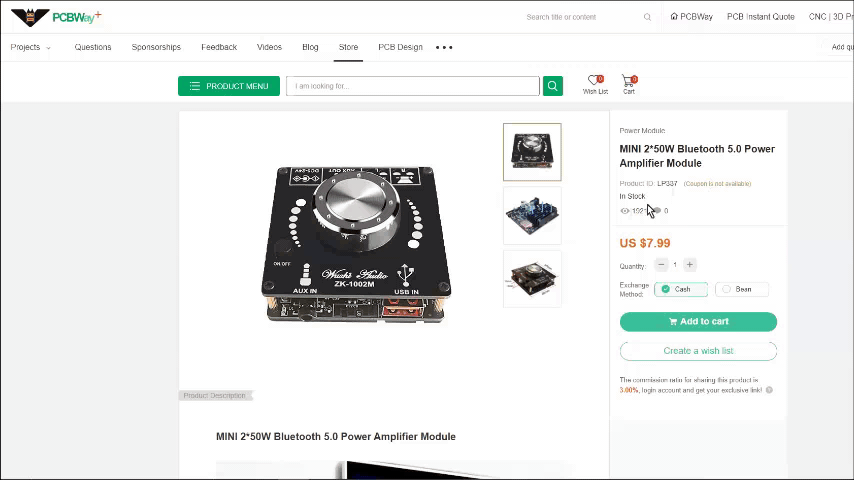
Task: Select Cash exchange method
Action: click(x=681, y=289)
